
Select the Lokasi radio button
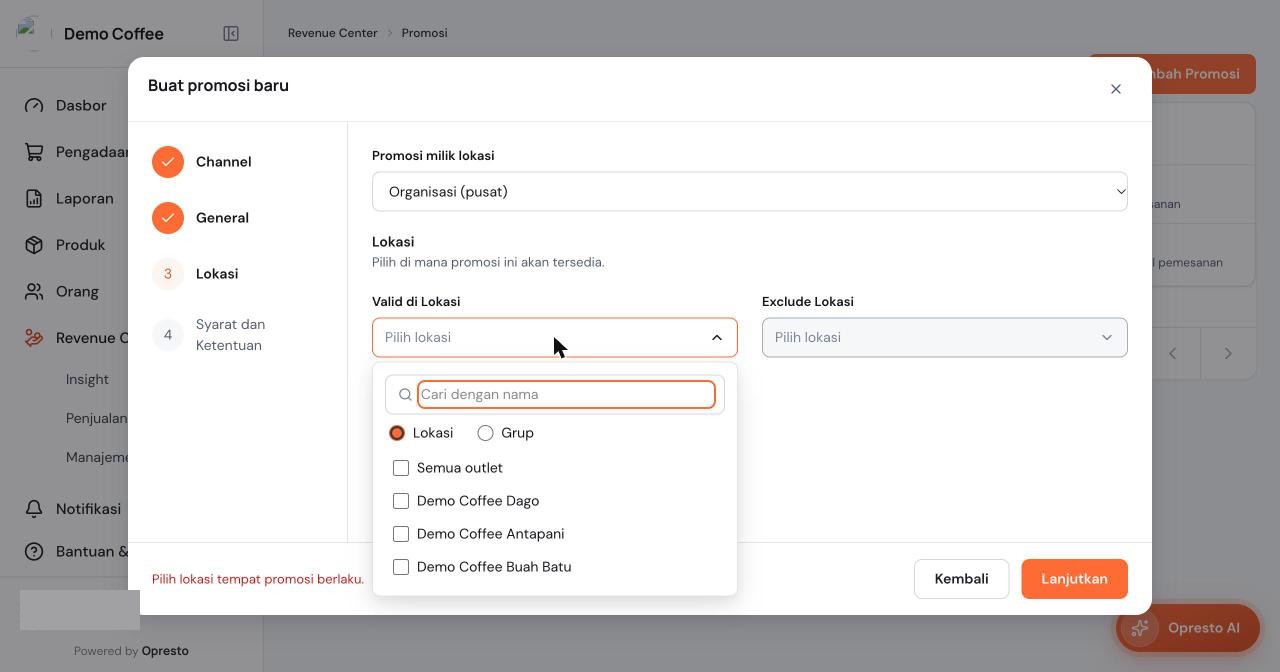[397, 433]
